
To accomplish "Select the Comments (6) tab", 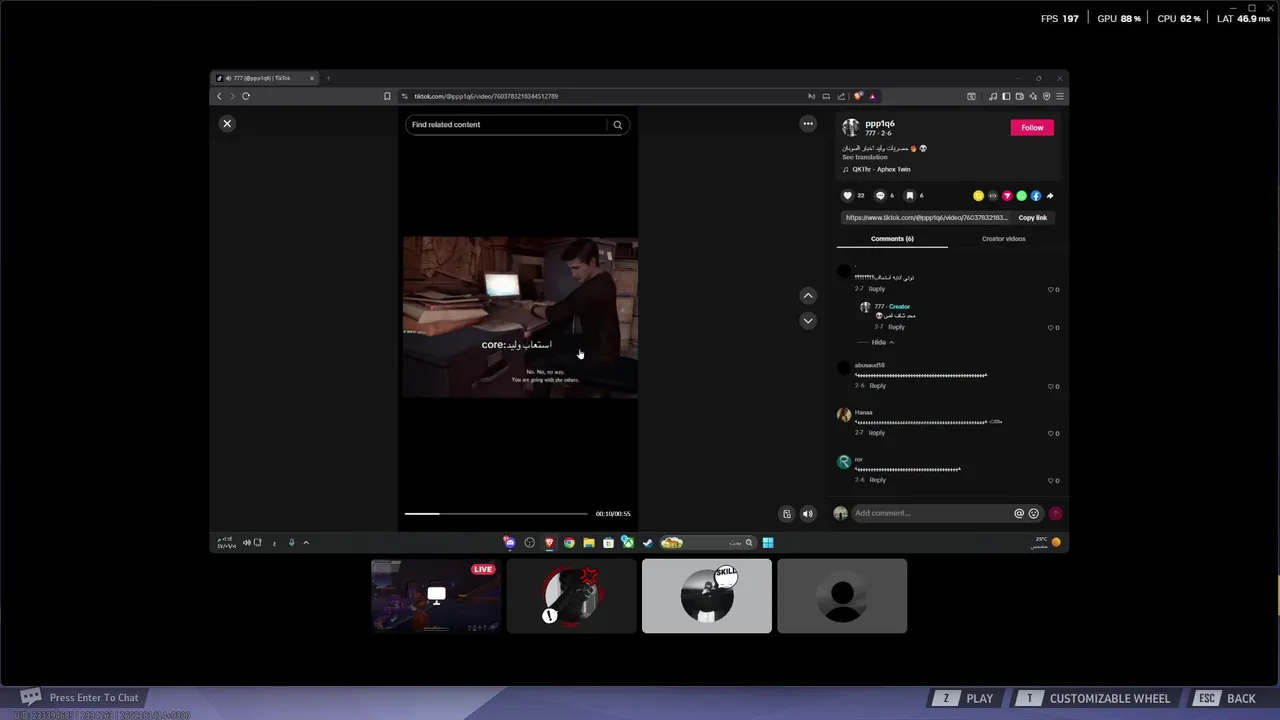I will (x=892, y=239).
